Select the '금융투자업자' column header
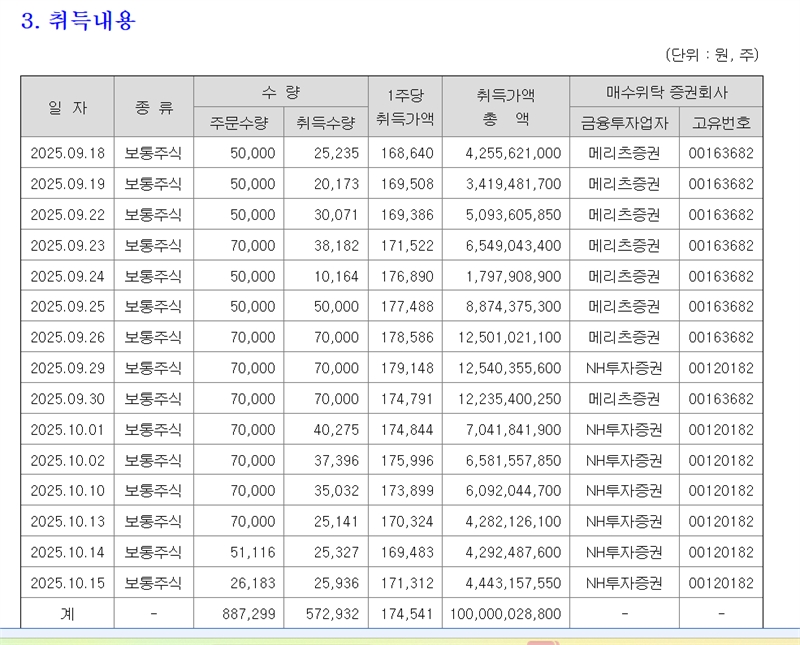The height and width of the screenshot is (645, 800). pos(624,123)
